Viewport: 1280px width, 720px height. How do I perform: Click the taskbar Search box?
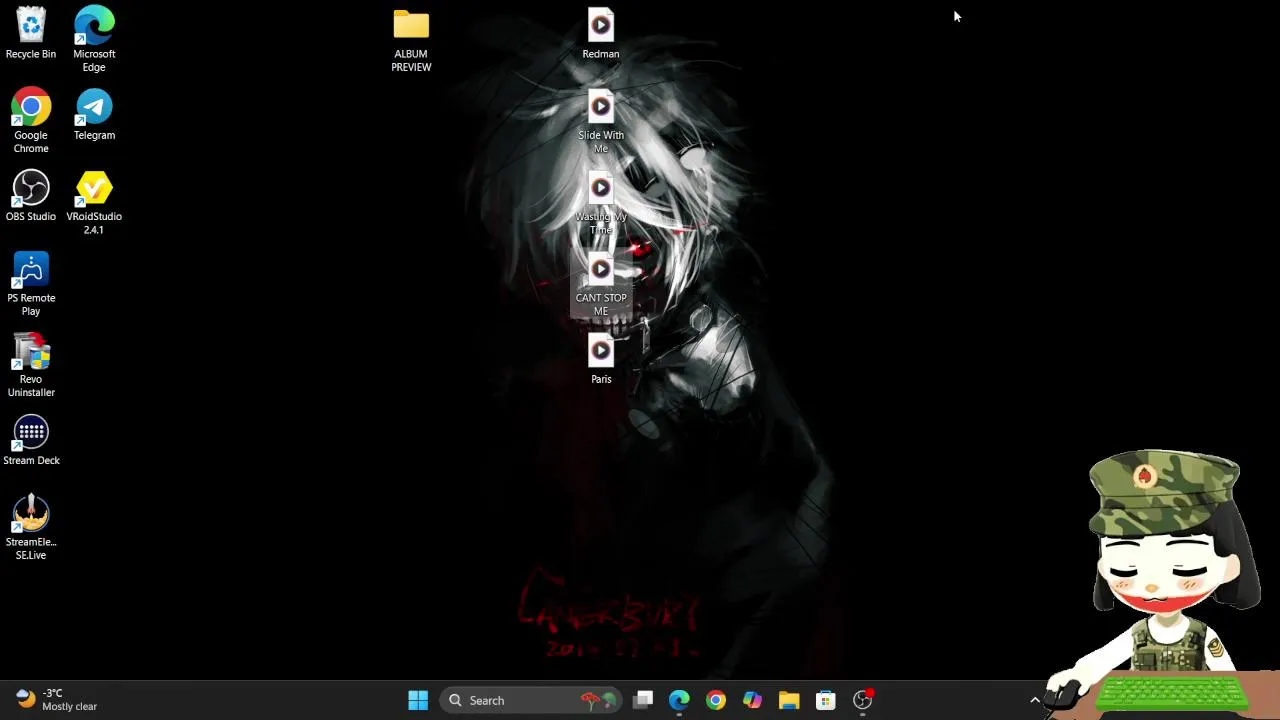[531, 700]
